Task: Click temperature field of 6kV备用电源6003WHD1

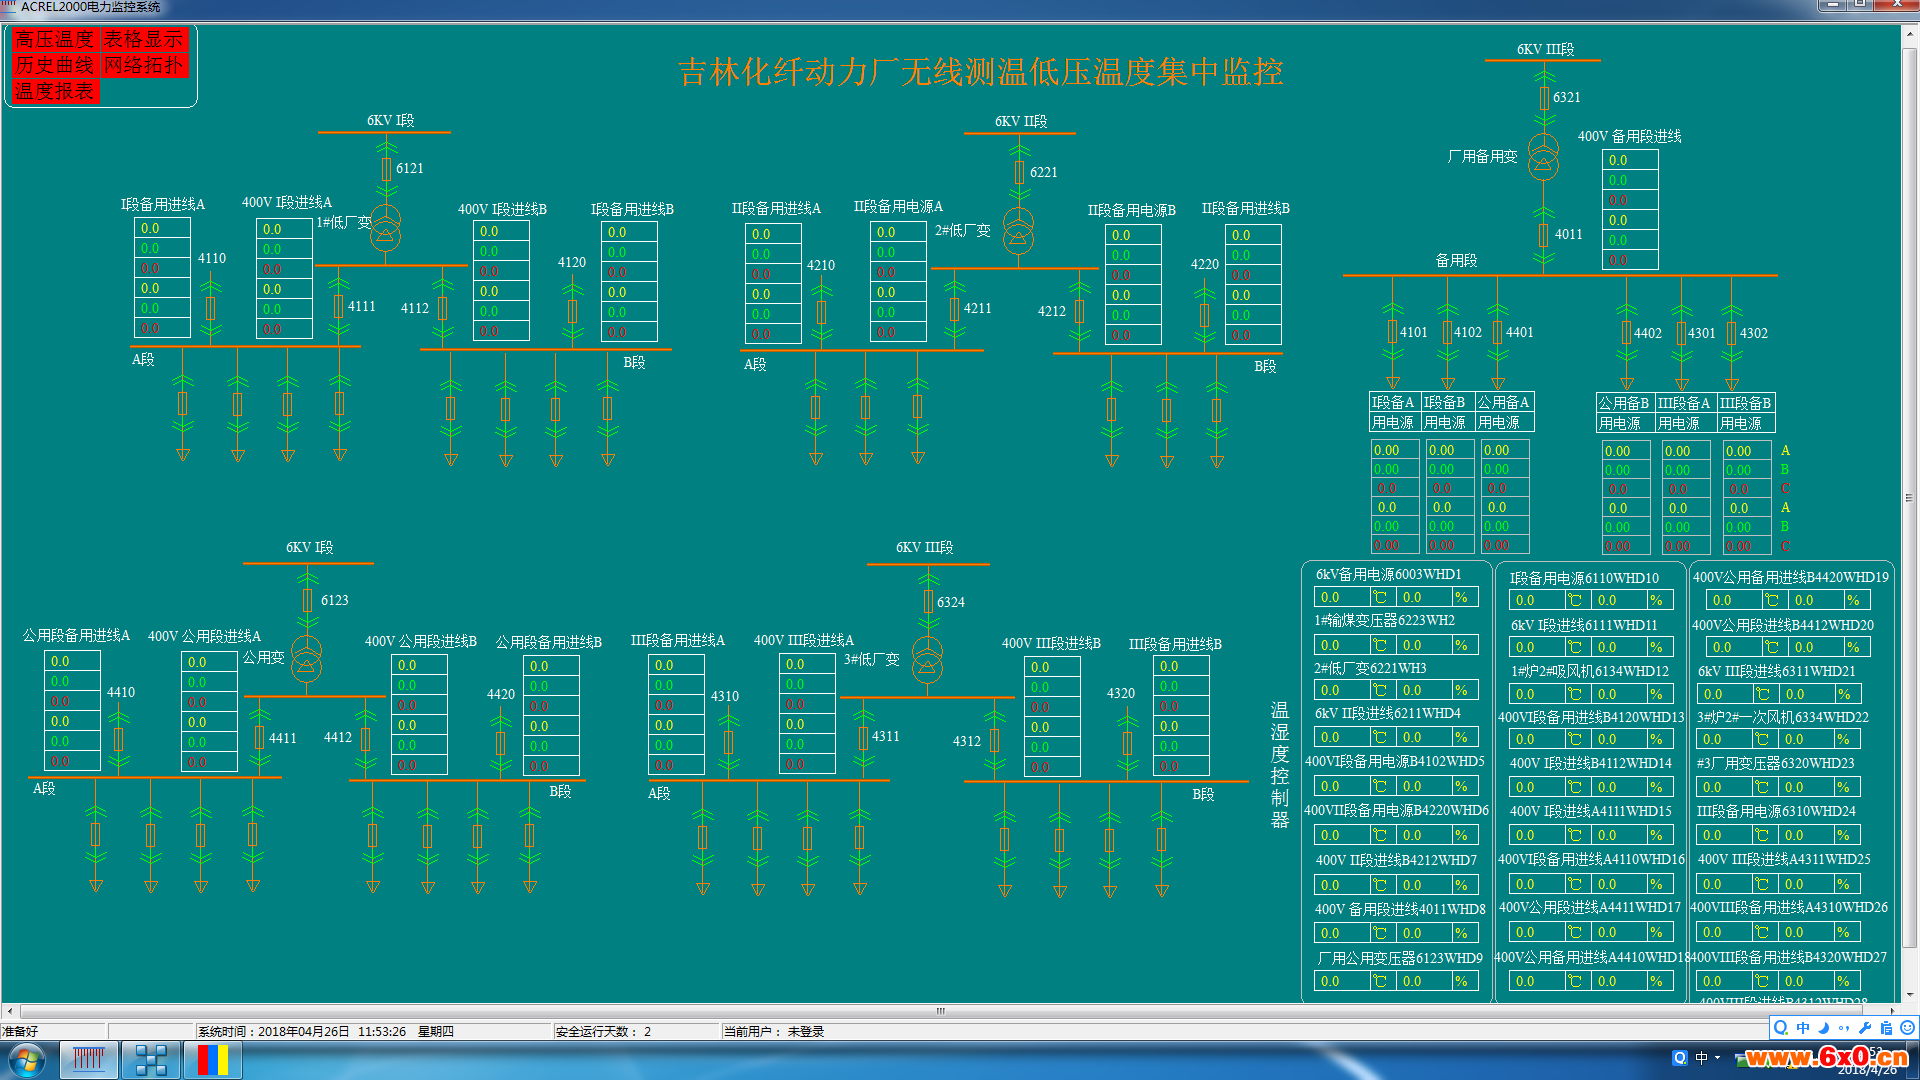Action: click(1340, 597)
